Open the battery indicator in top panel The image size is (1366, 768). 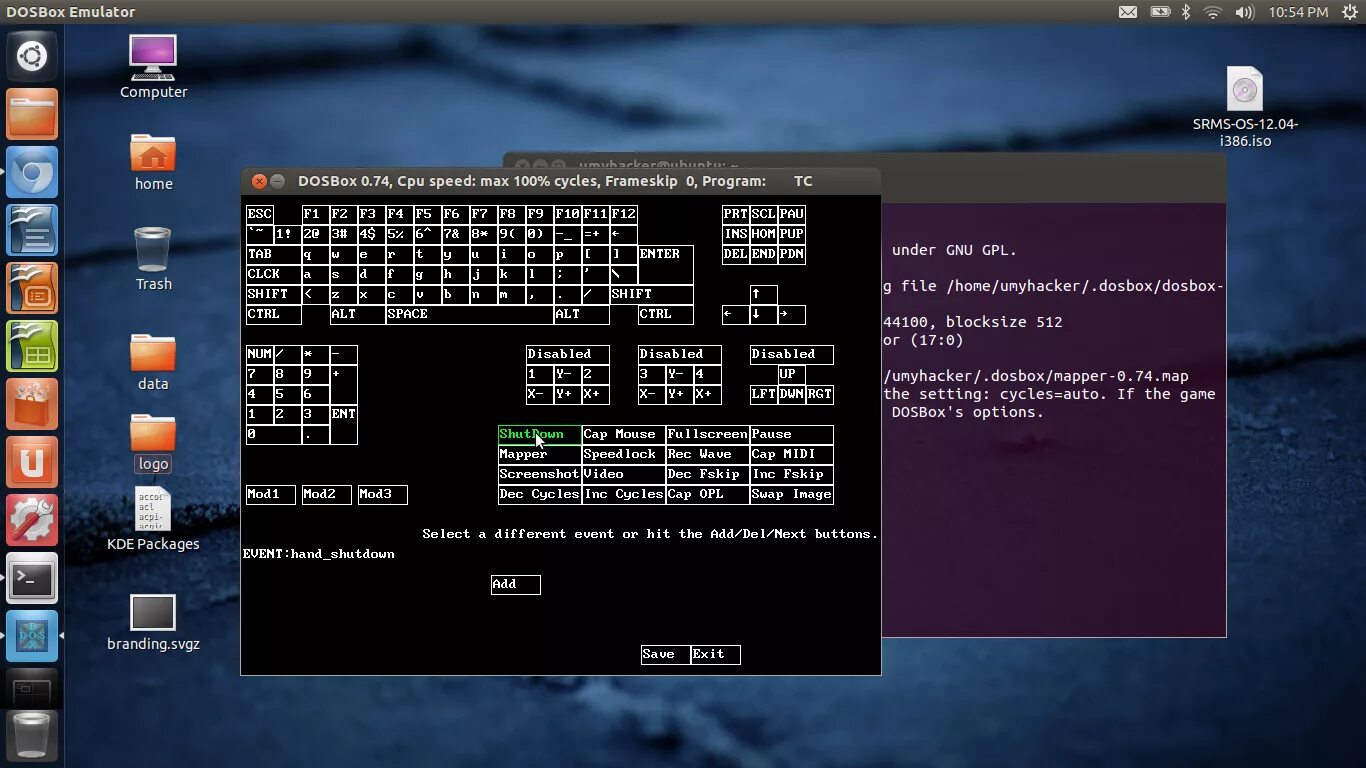1160,12
